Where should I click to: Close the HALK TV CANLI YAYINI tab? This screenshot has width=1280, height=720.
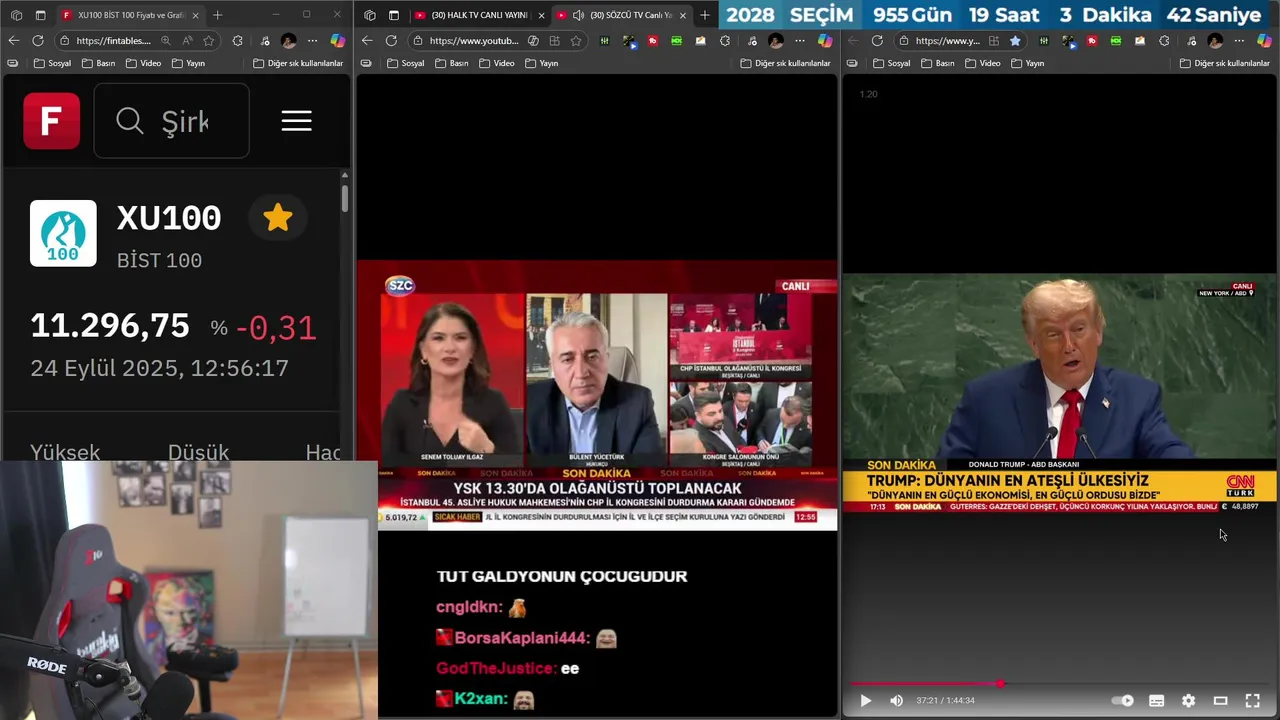click(541, 15)
